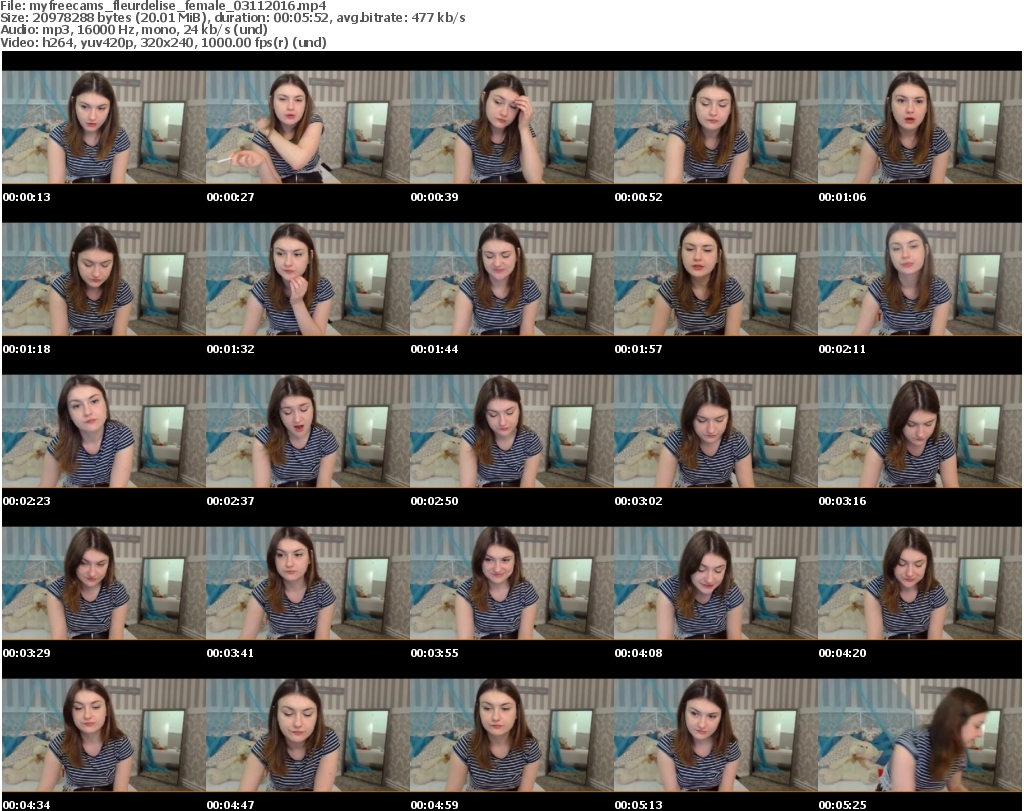Click the thumbnail at 00:02:23
Image resolution: width=1024 pixels, height=811 pixels.
[x=103, y=431]
